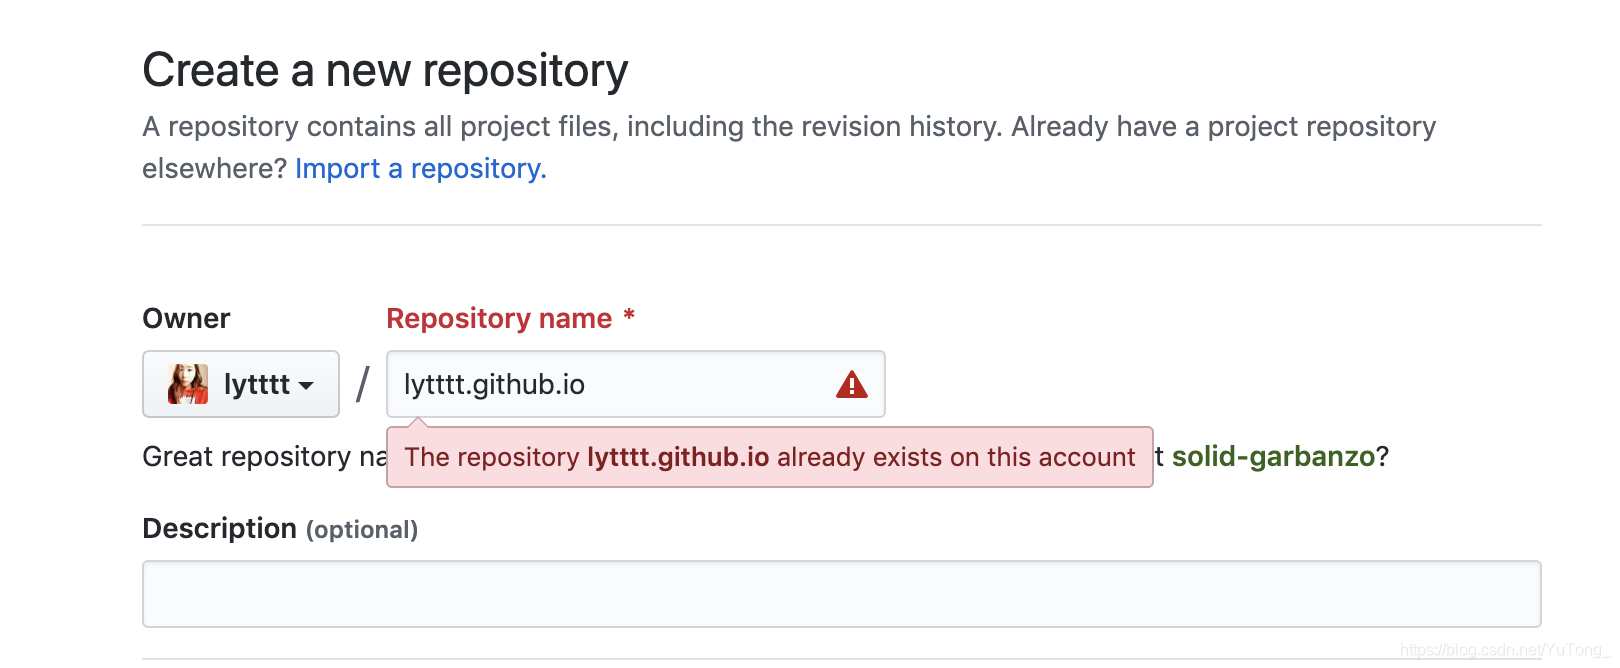Click the Description field label

pyautogui.click(x=219, y=528)
